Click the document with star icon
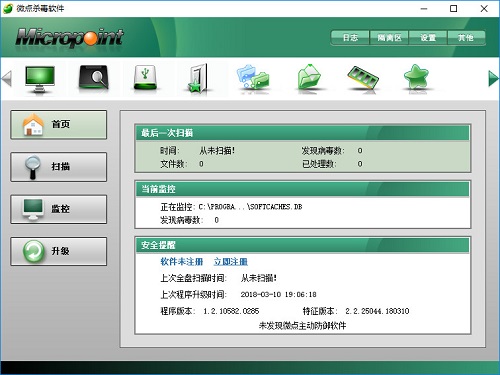This screenshot has height=375, width=500. [x=197, y=78]
